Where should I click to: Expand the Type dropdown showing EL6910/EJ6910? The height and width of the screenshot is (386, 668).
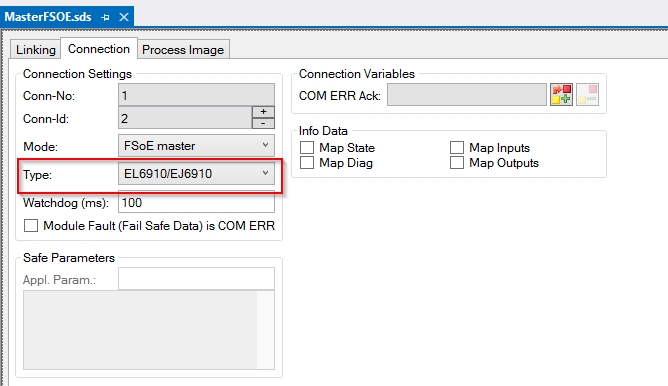pyautogui.click(x=196, y=173)
